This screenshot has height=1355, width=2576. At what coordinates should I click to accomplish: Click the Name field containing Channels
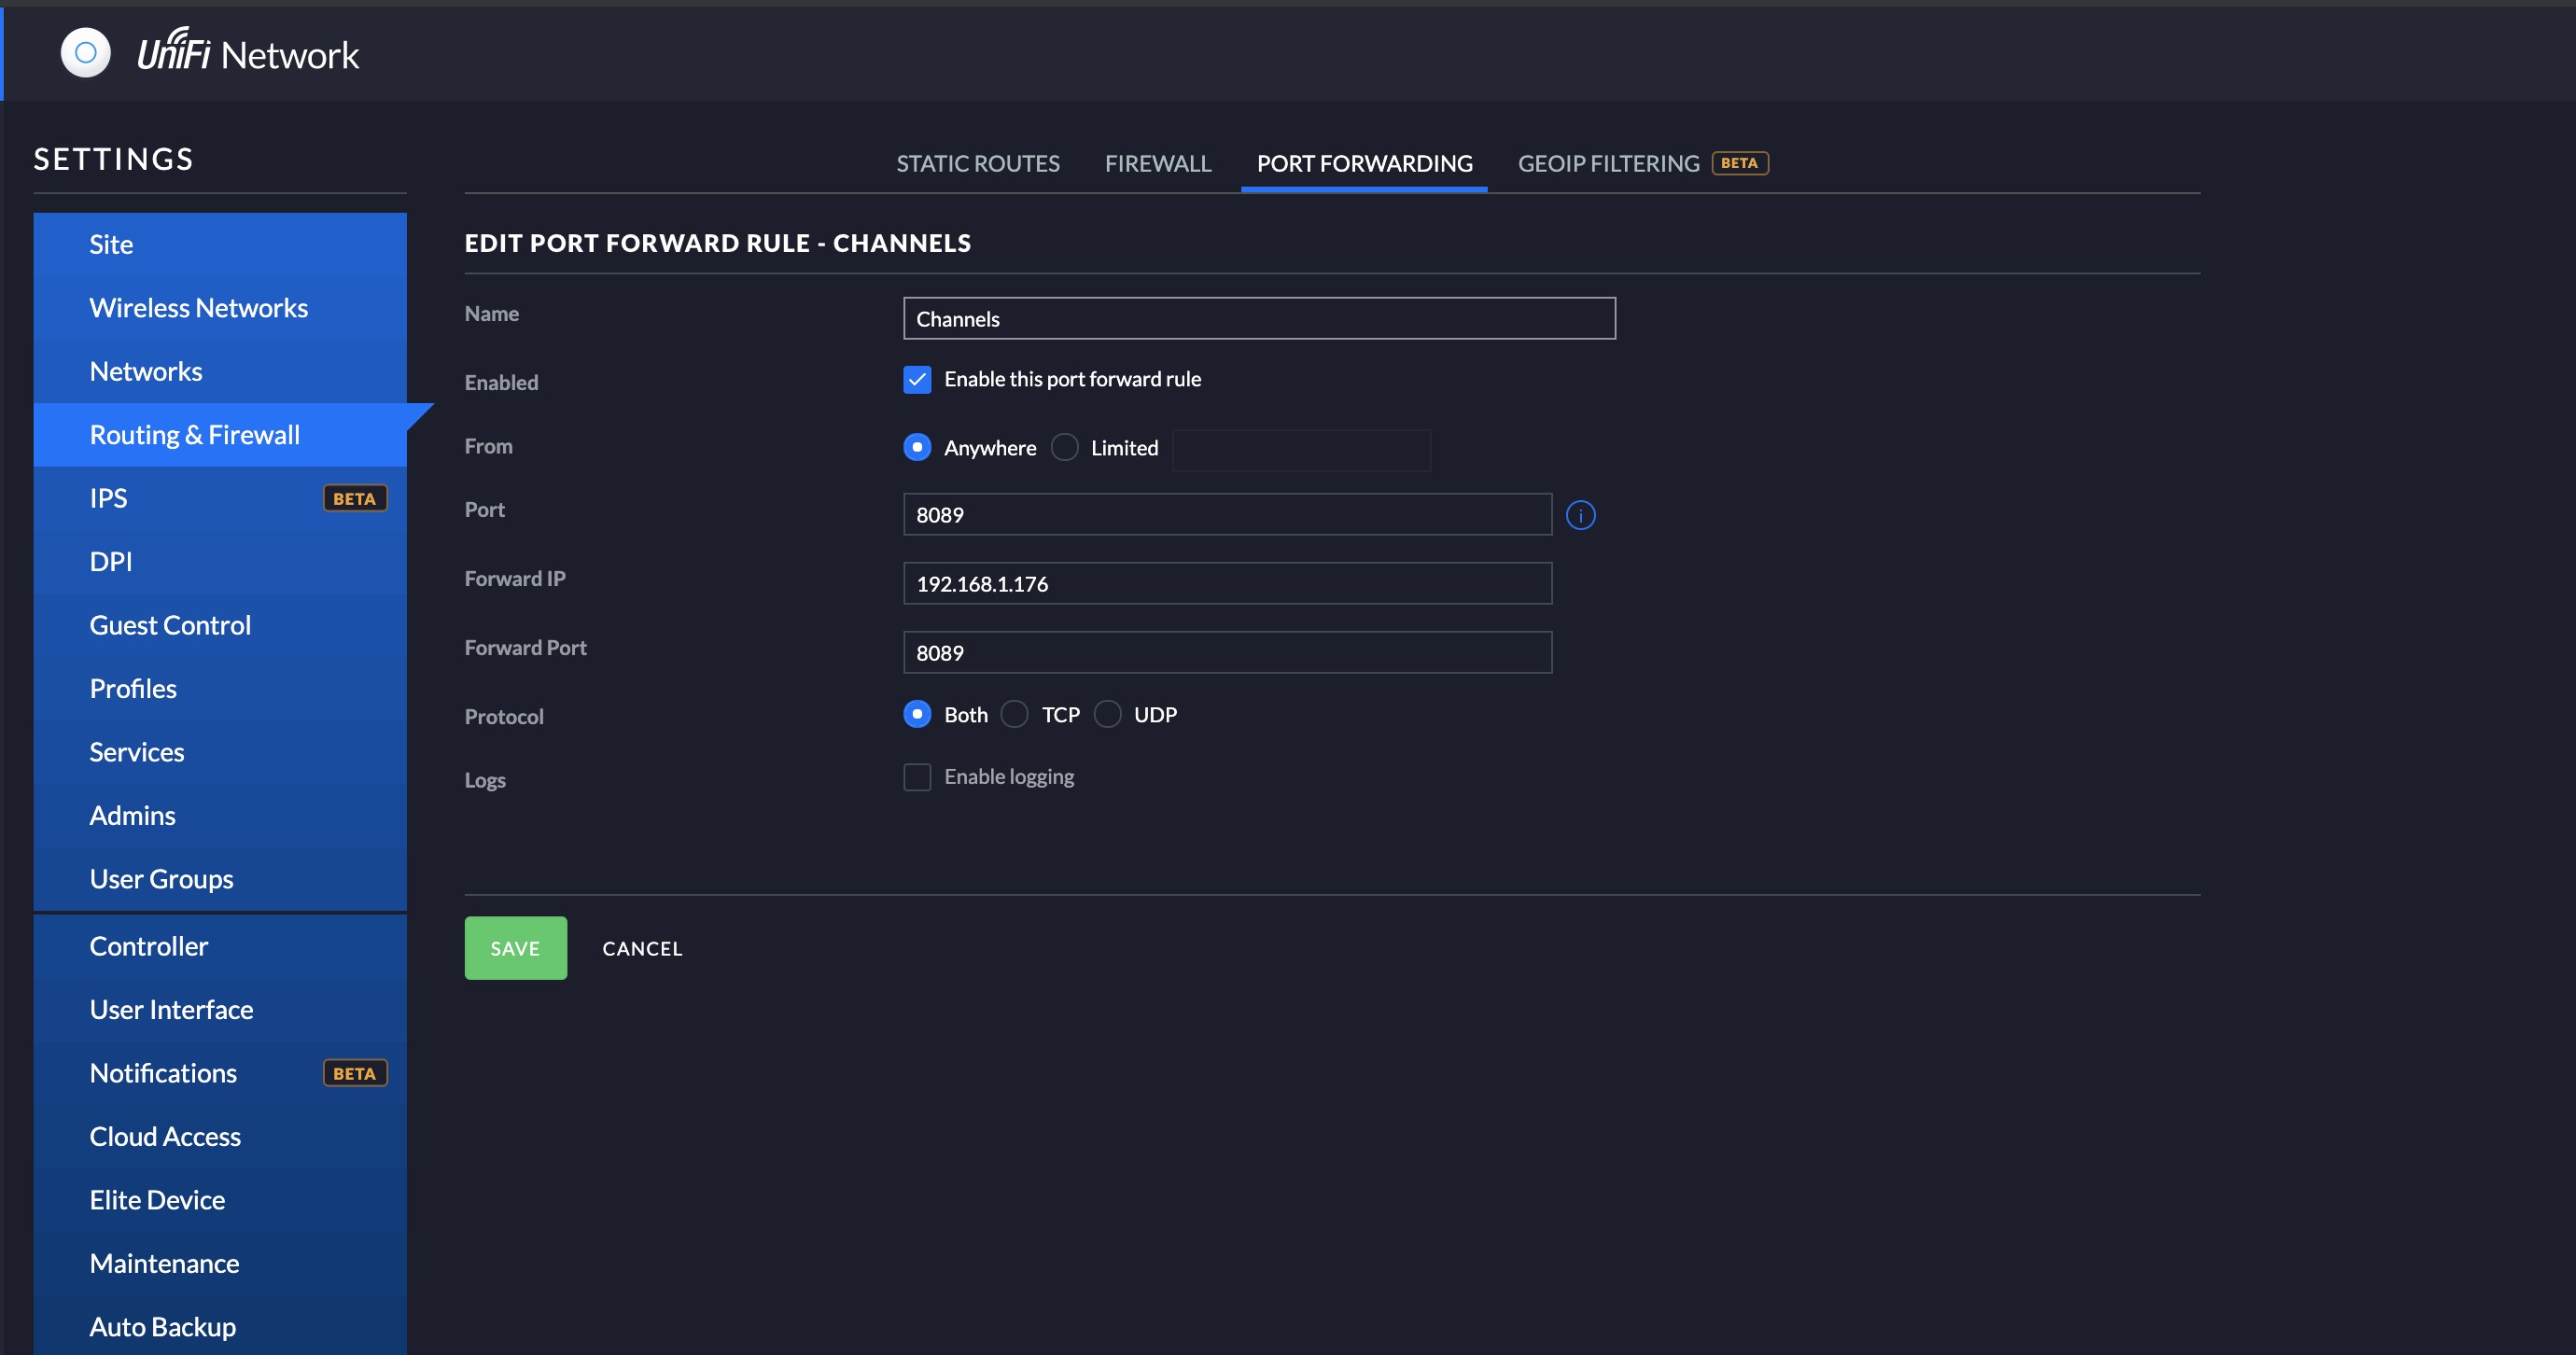(x=1258, y=319)
